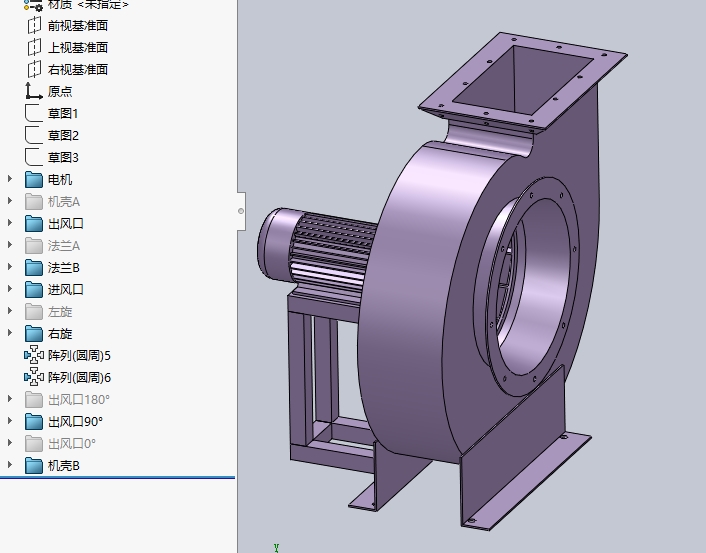Select the 草图3 label
The width and height of the screenshot is (706, 553).
pyautogui.click(x=63, y=158)
